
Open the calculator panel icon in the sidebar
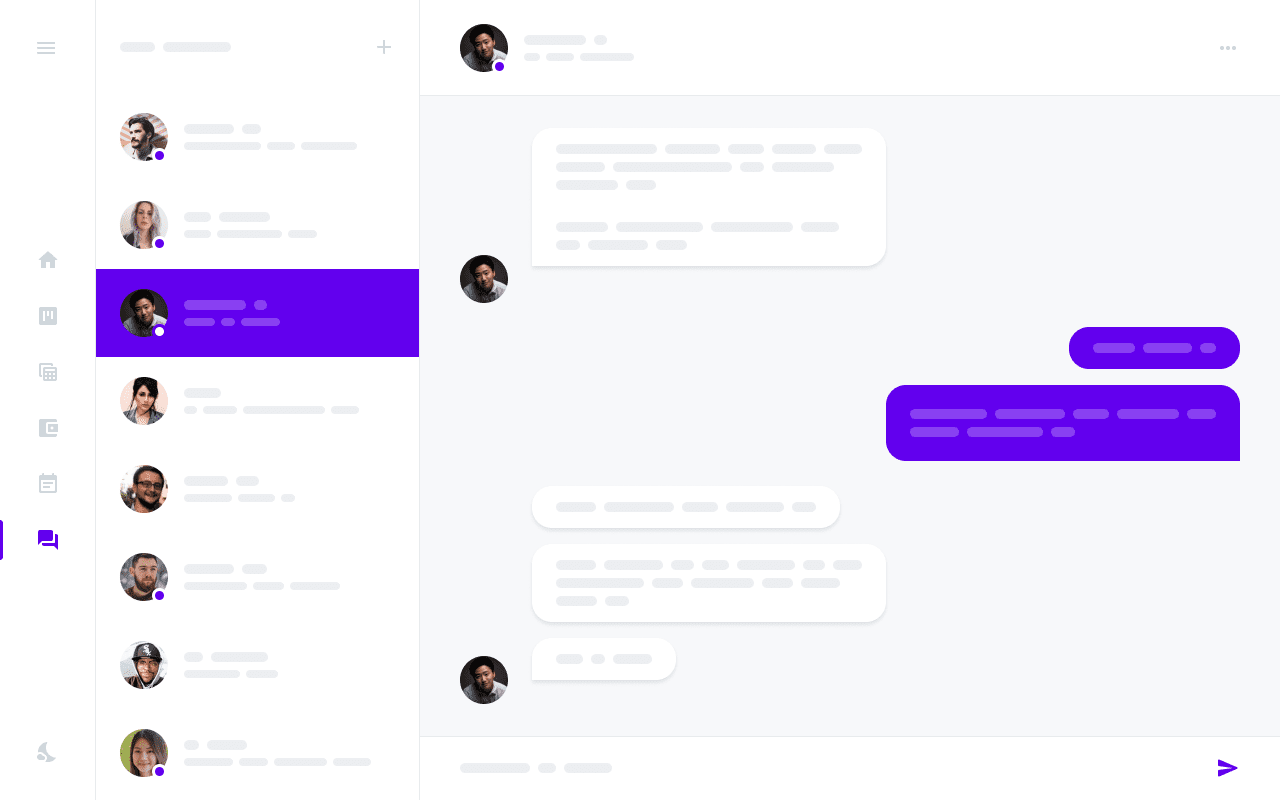[47, 372]
